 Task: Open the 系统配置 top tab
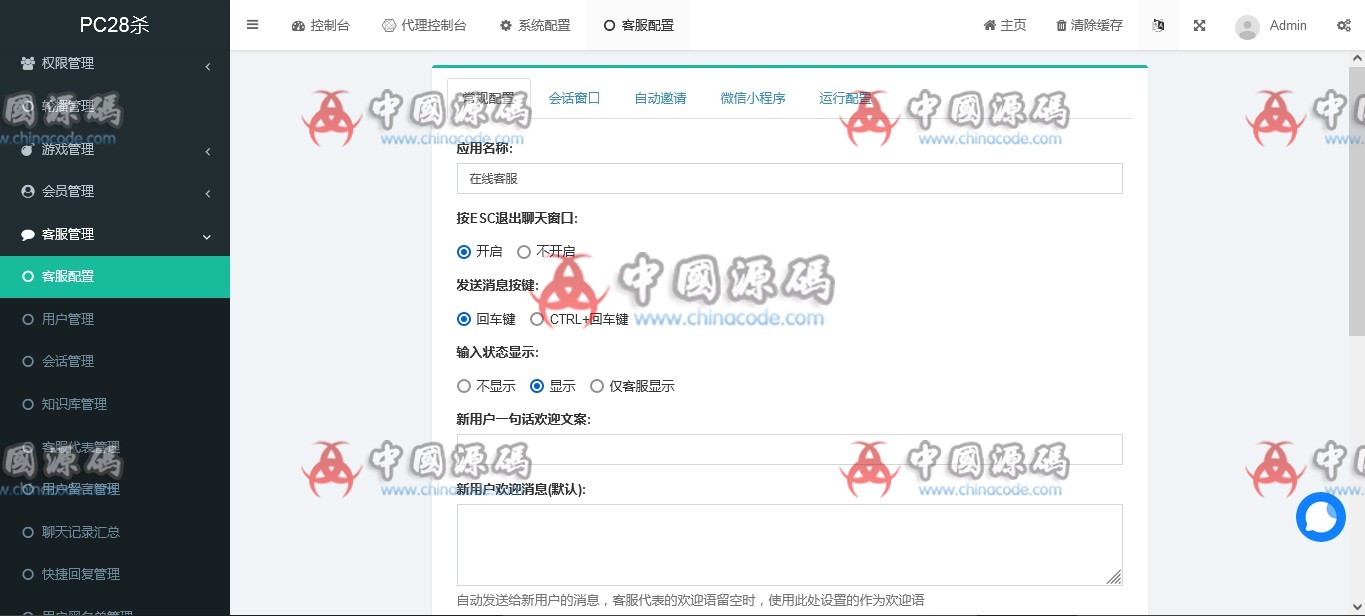pyautogui.click(x=535, y=25)
